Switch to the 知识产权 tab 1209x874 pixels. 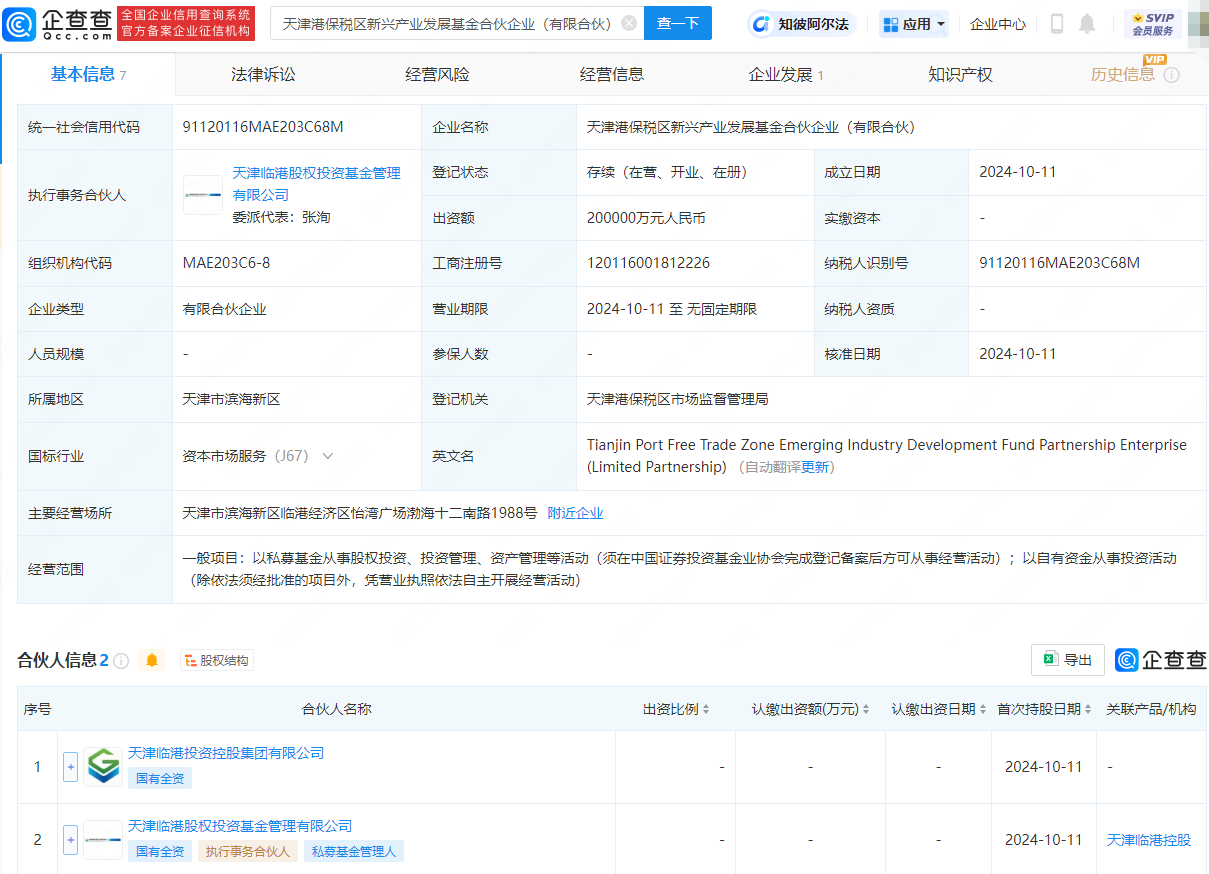(960, 75)
